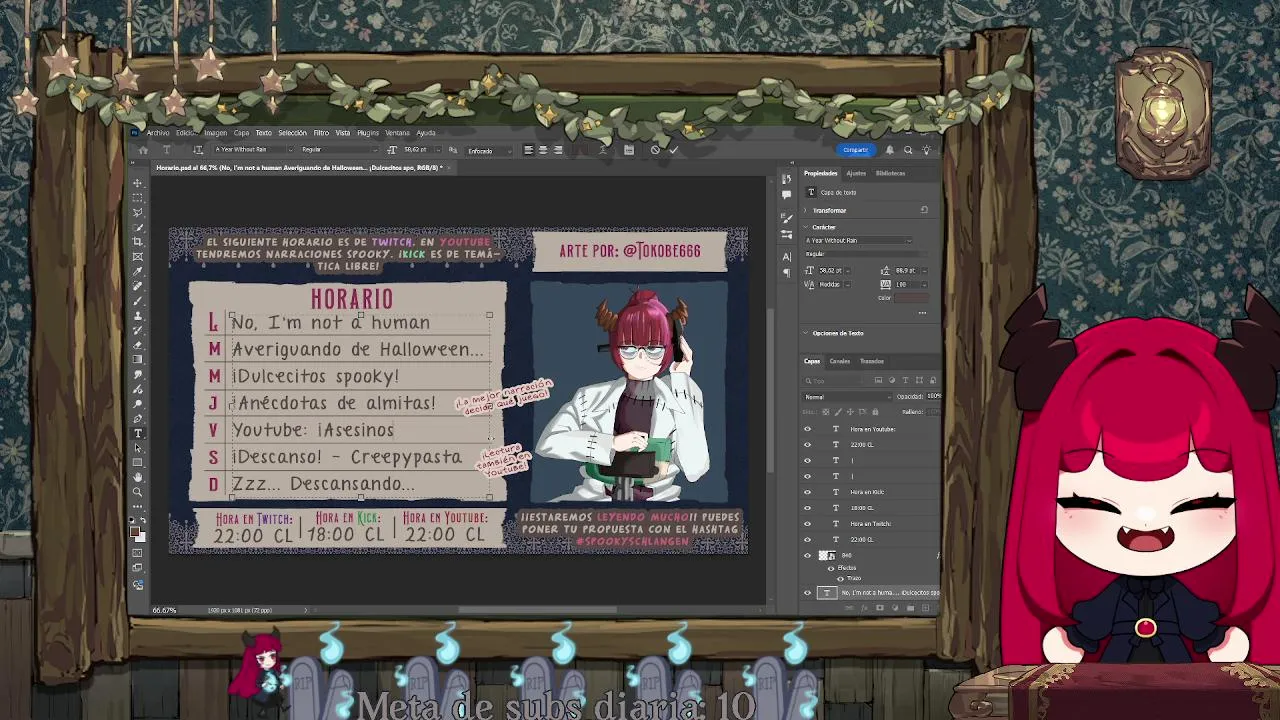Viewport: 1280px width, 720px height.
Task: Reset transform in Properties panel
Action: [x=924, y=210]
